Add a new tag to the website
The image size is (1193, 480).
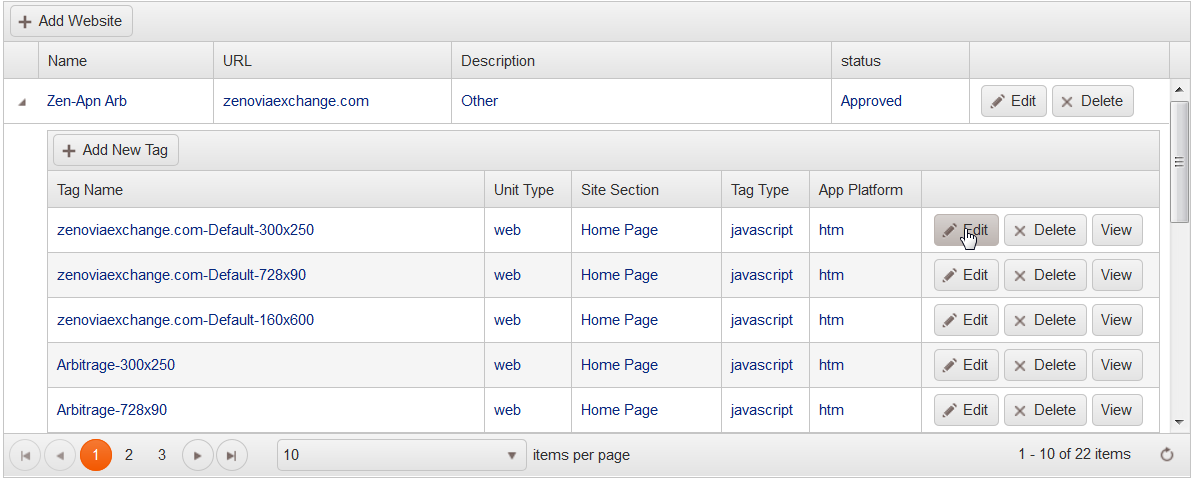(x=115, y=150)
